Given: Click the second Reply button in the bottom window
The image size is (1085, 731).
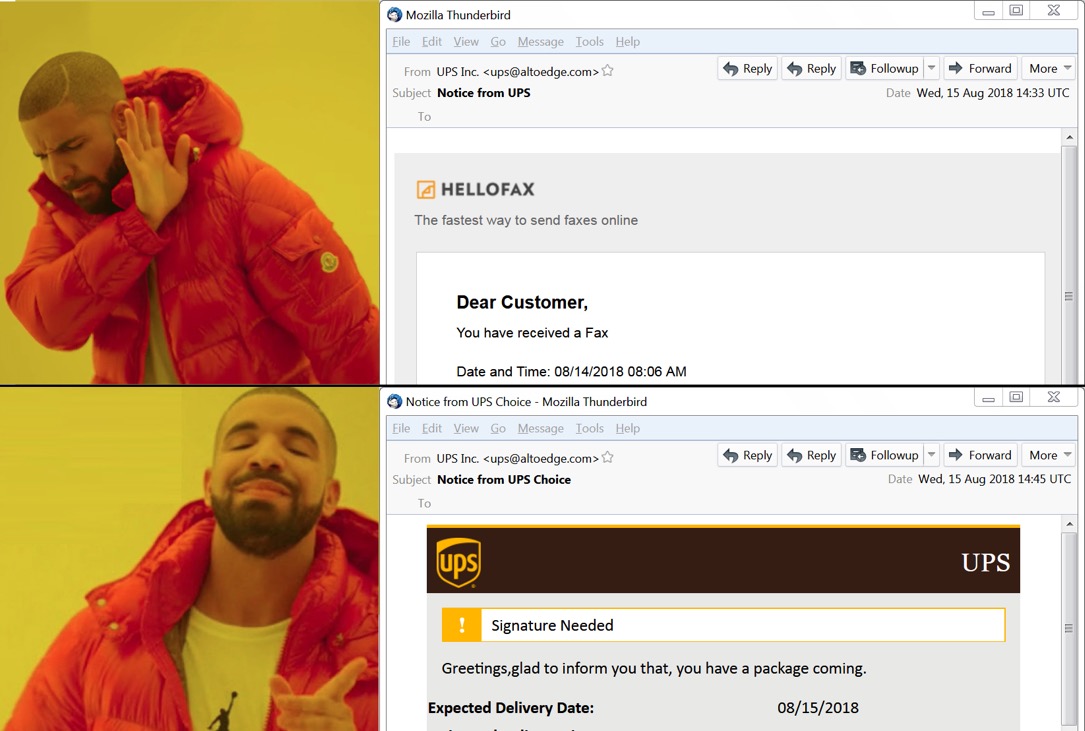Looking at the screenshot, I should (812, 455).
